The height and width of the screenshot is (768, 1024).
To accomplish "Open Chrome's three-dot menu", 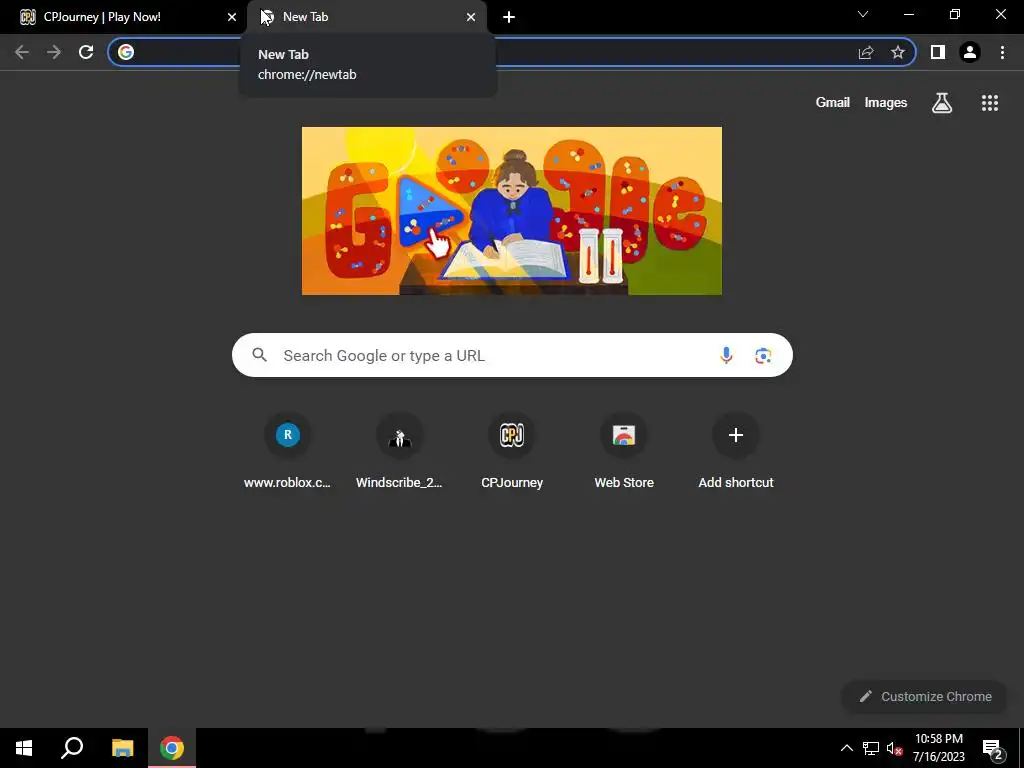I will coord(1002,52).
